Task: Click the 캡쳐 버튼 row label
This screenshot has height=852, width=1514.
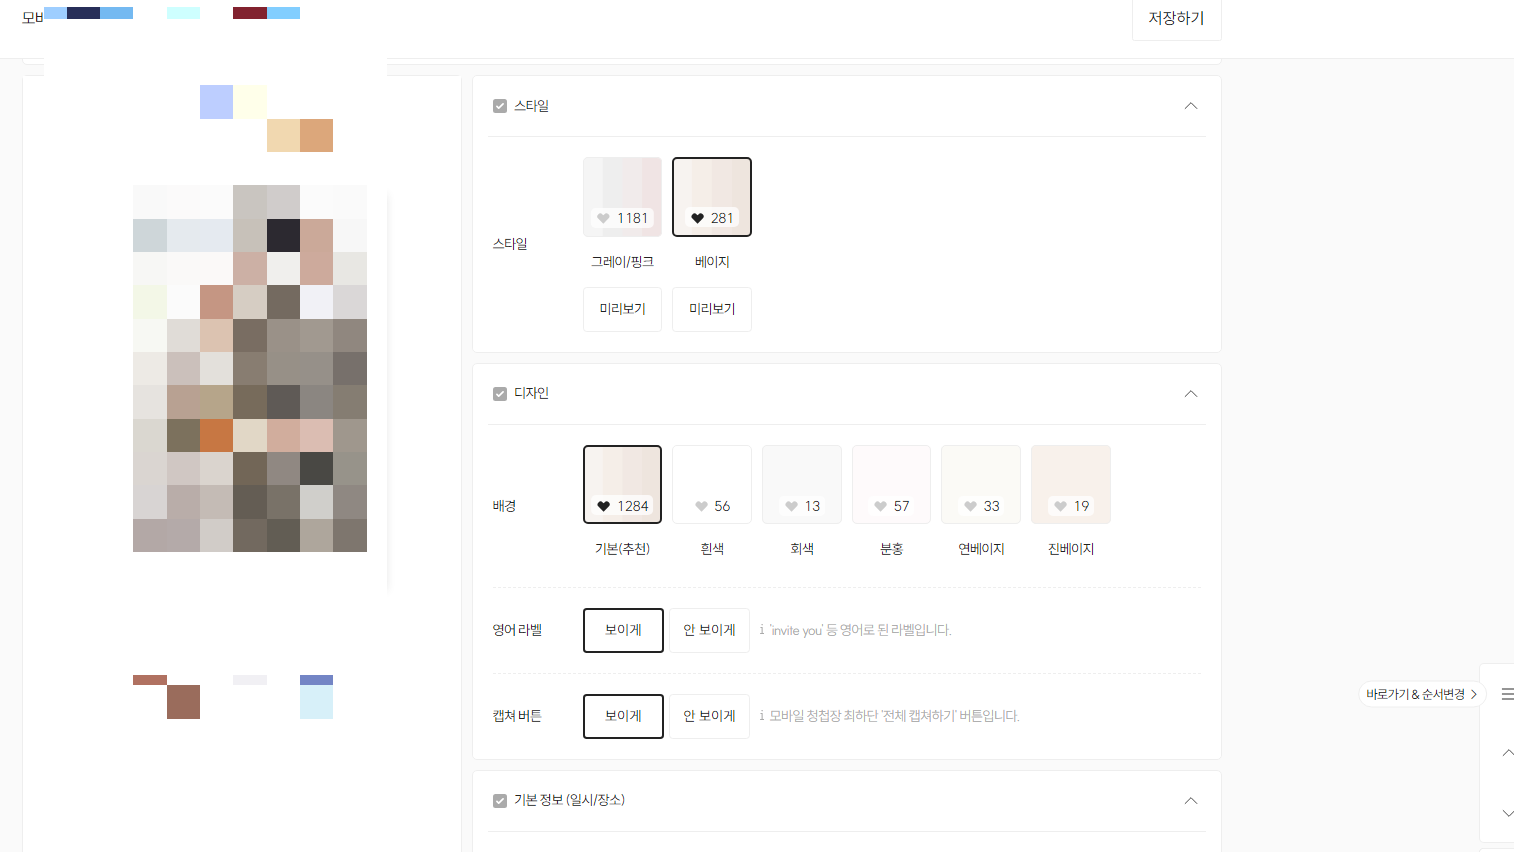Action: pyautogui.click(x=517, y=716)
